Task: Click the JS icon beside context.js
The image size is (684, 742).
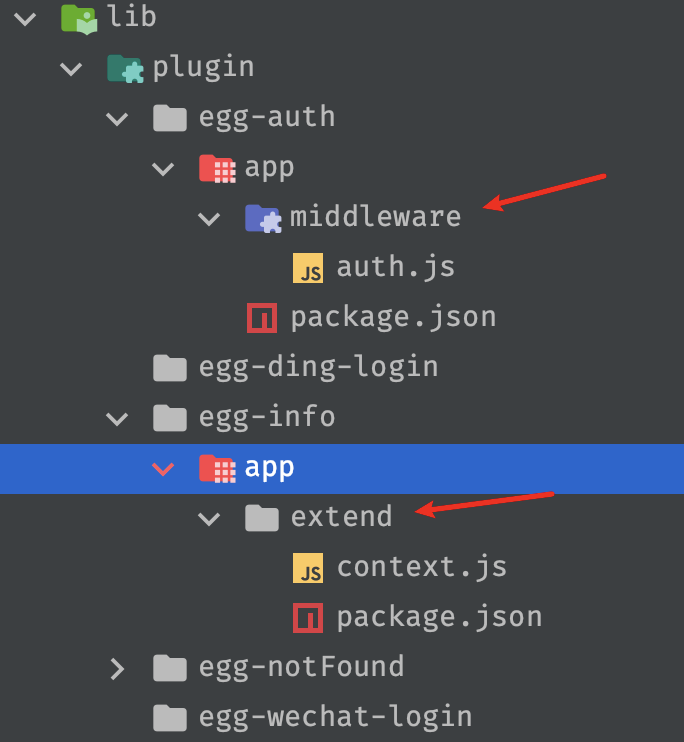Action: [309, 567]
